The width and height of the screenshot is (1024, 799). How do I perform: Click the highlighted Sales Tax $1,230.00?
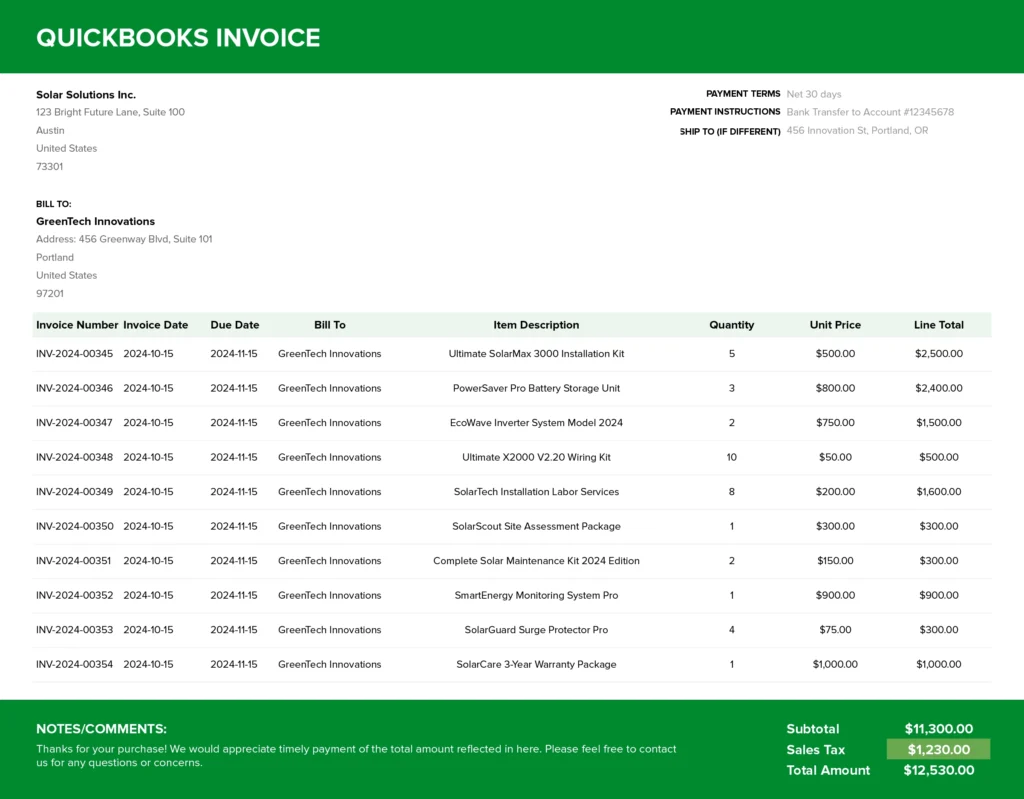click(x=938, y=749)
